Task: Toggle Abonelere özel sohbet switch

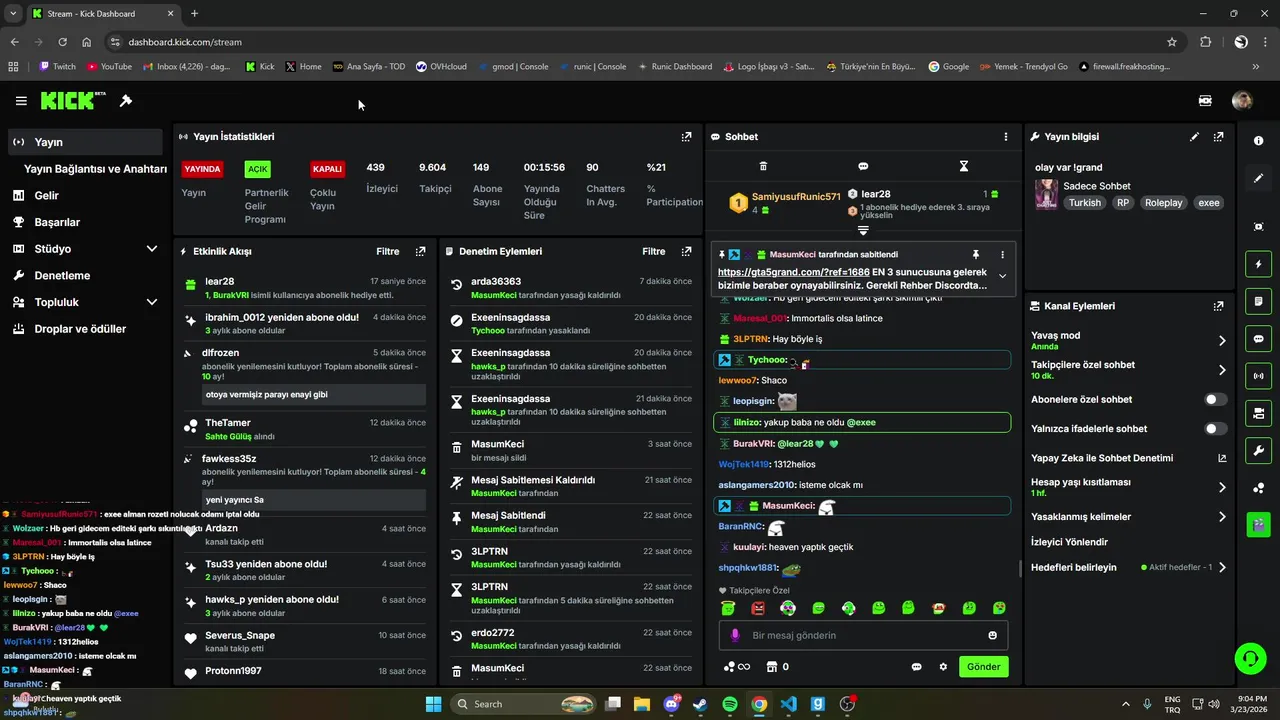Action: tap(1215, 399)
